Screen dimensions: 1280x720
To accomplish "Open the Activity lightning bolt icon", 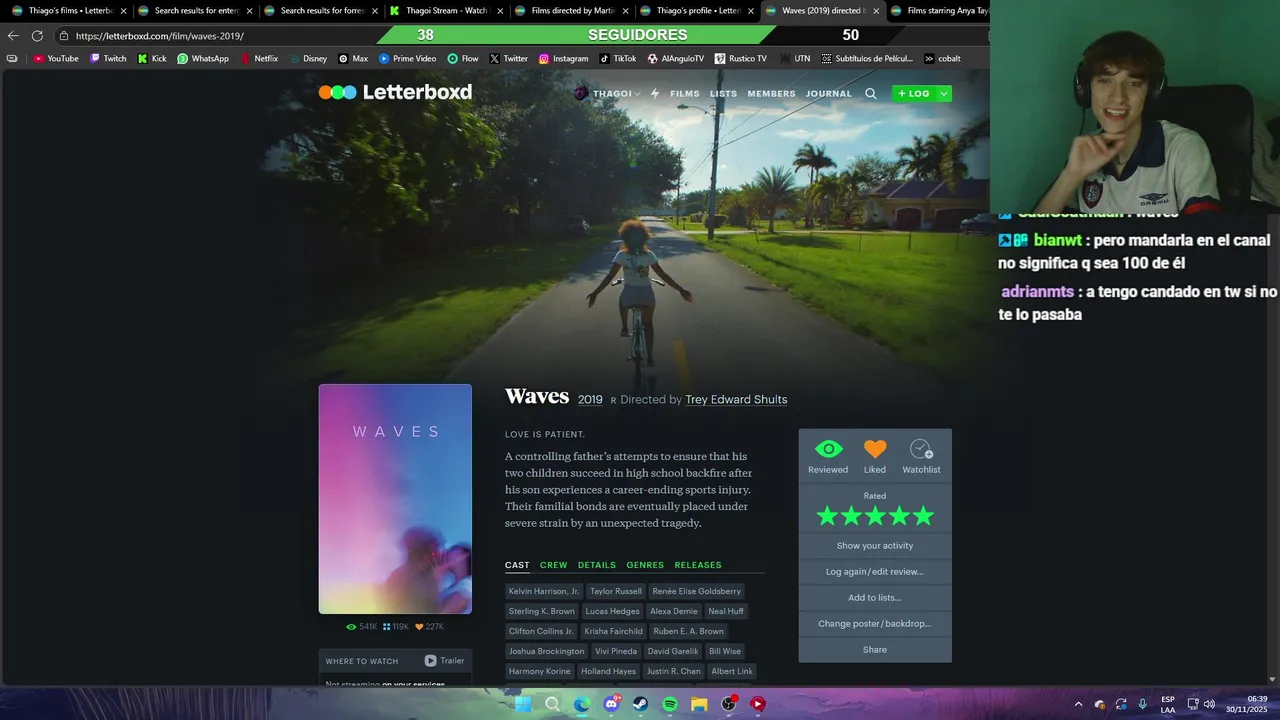I will click(x=655, y=93).
